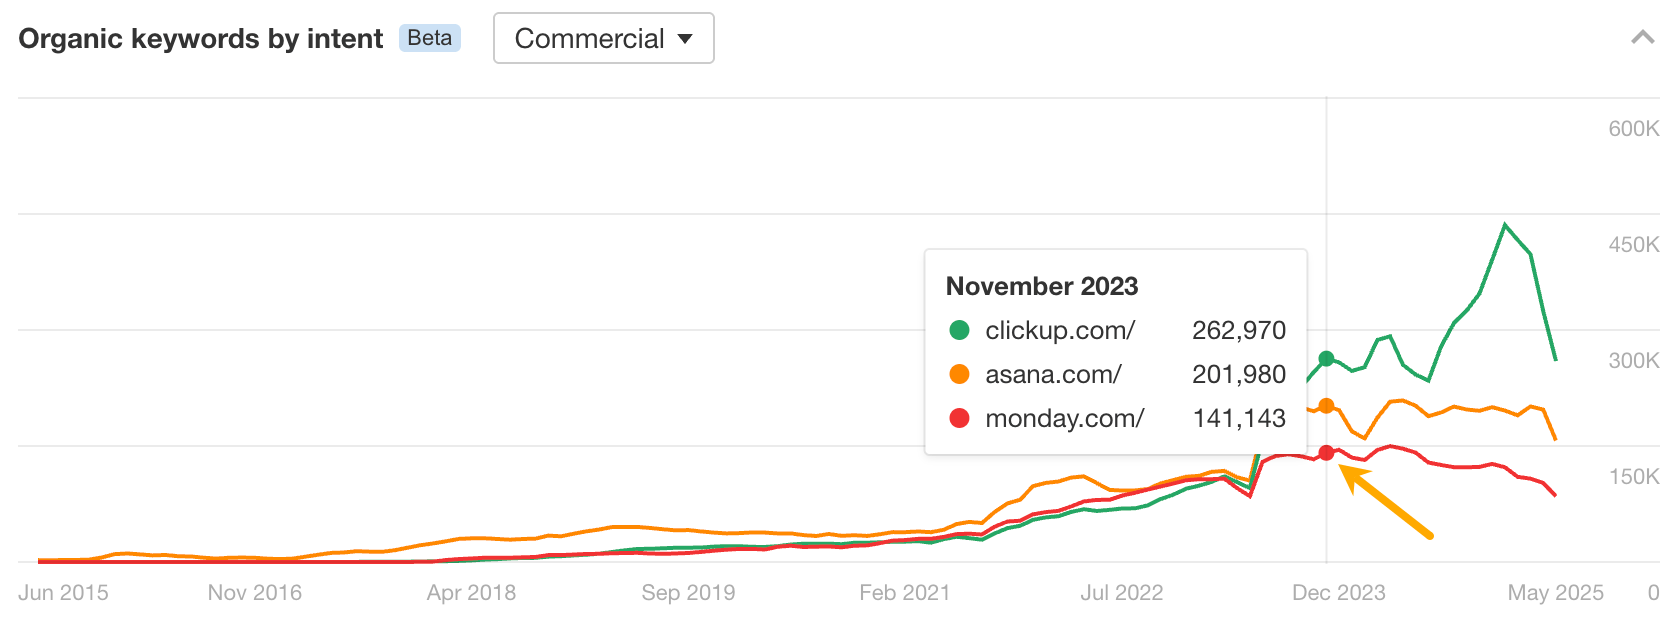The width and height of the screenshot is (1680, 622).
Task: Click the monday.com/ value 141,143
Action: 1238,418
